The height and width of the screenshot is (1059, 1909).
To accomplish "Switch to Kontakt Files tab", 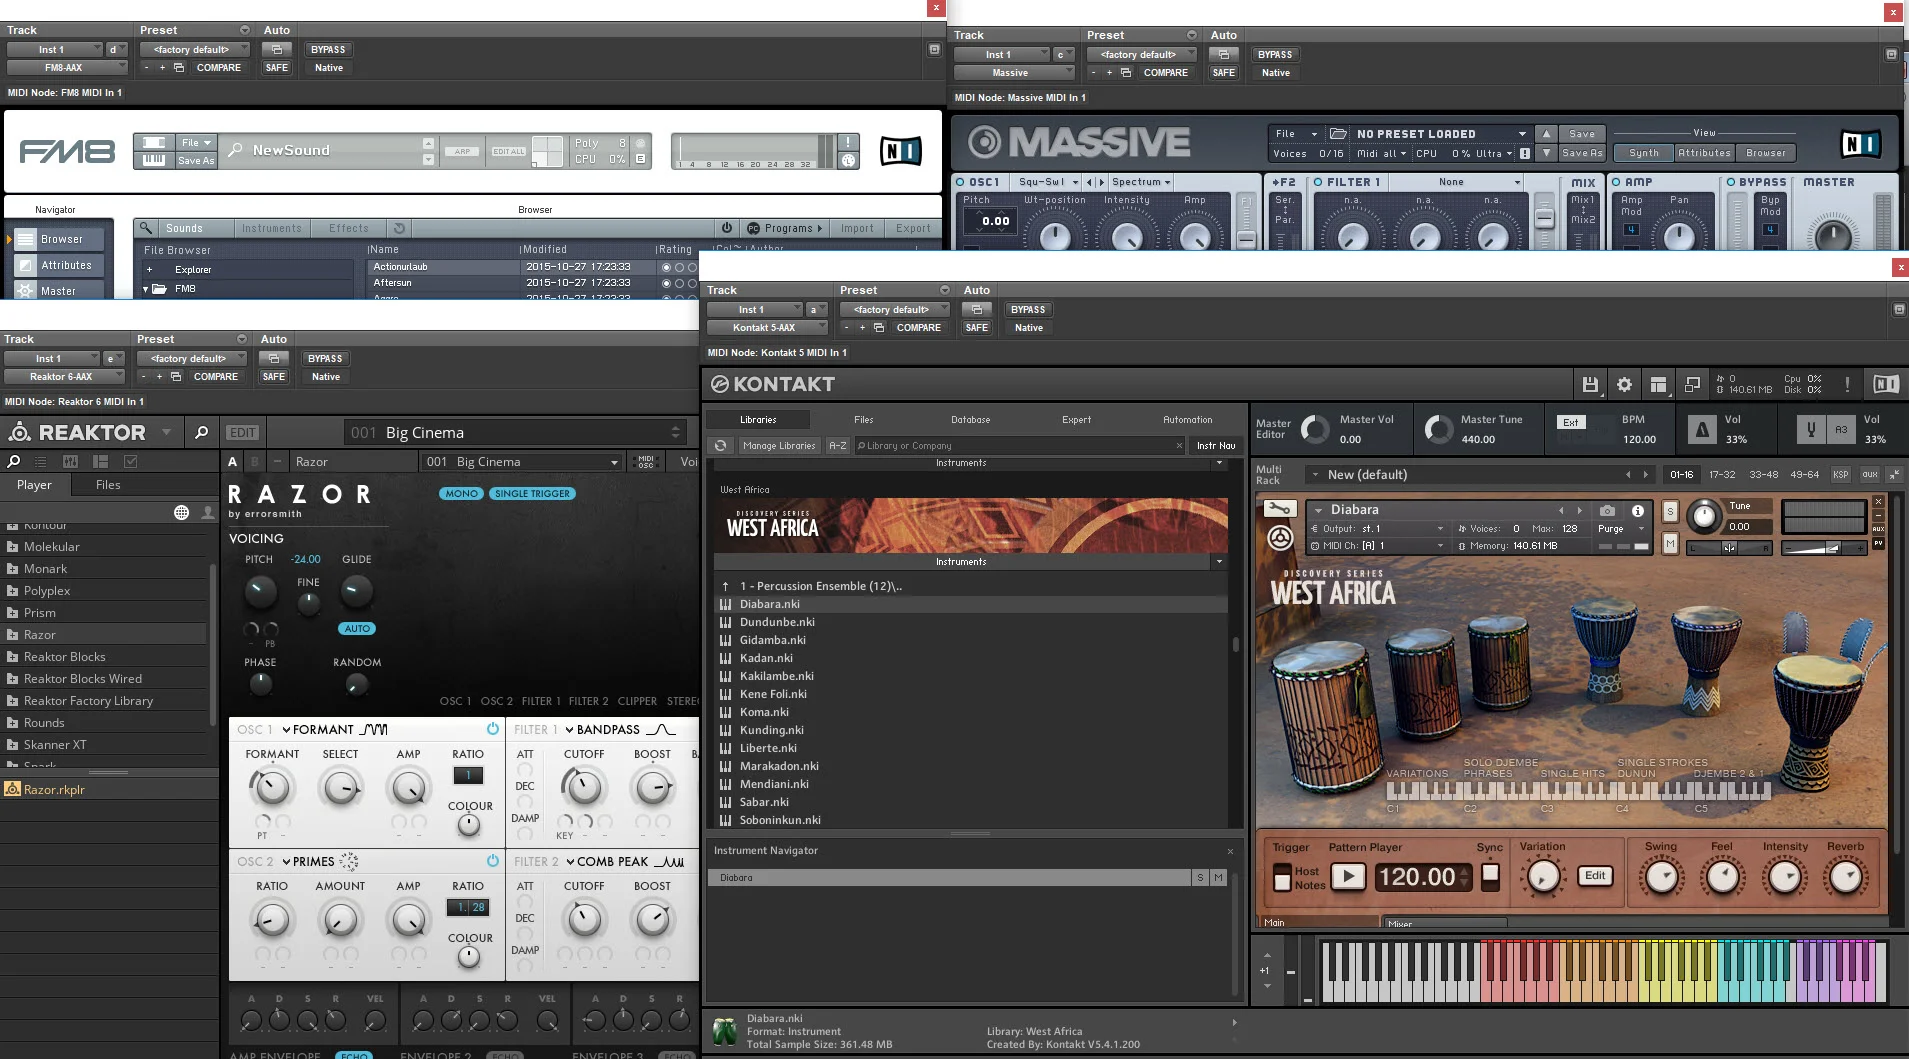I will 864,420.
